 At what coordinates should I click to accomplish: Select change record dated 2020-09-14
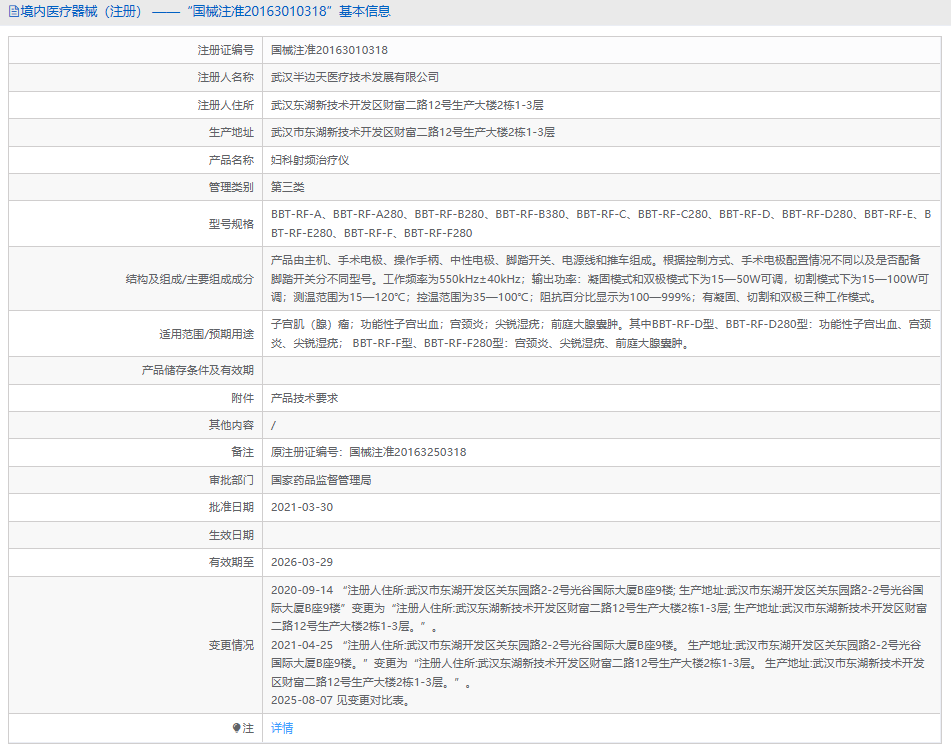[x=599, y=608]
